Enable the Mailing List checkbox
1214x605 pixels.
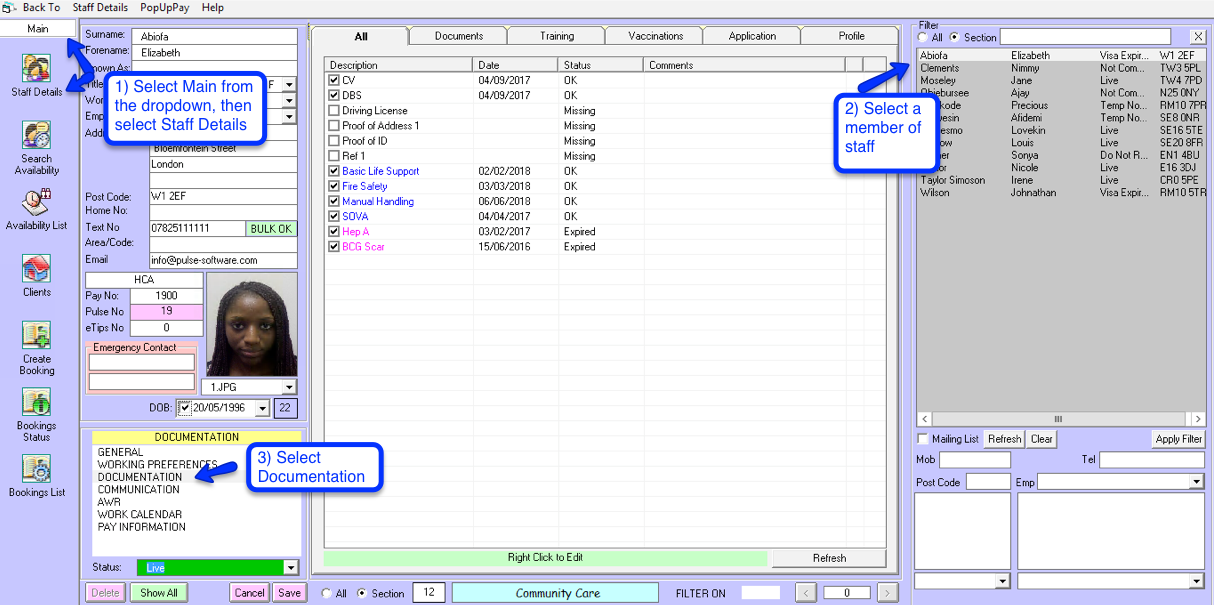[922, 439]
